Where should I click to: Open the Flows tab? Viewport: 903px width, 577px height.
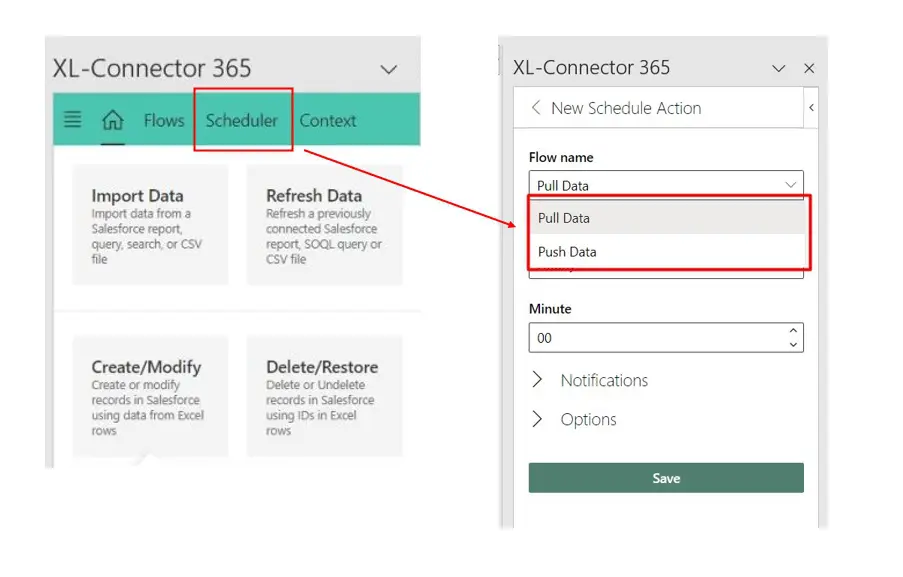pyautogui.click(x=163, y=120)
